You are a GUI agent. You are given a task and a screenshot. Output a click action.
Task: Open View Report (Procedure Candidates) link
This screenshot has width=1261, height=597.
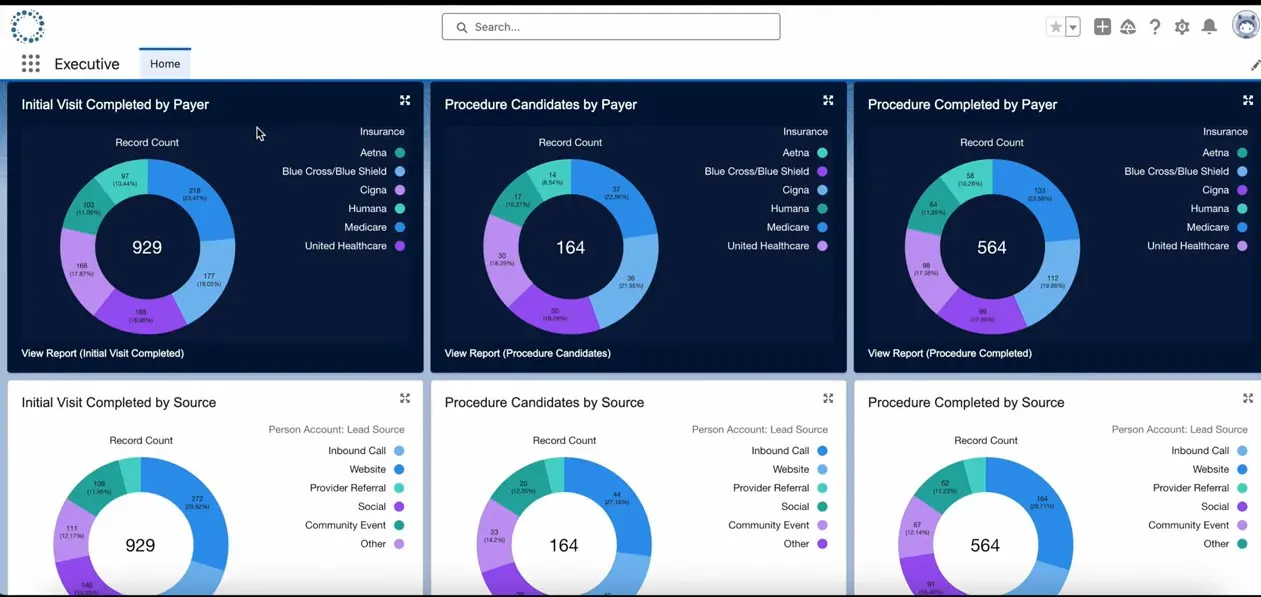pyautogui.click(x=527, y=353)
